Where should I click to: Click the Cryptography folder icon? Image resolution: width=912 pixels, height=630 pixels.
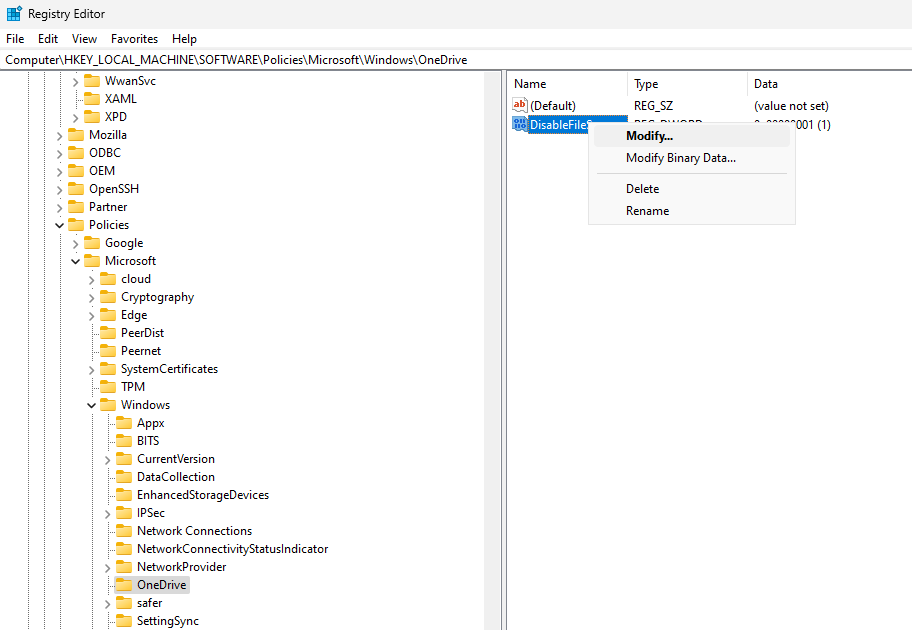108,297
